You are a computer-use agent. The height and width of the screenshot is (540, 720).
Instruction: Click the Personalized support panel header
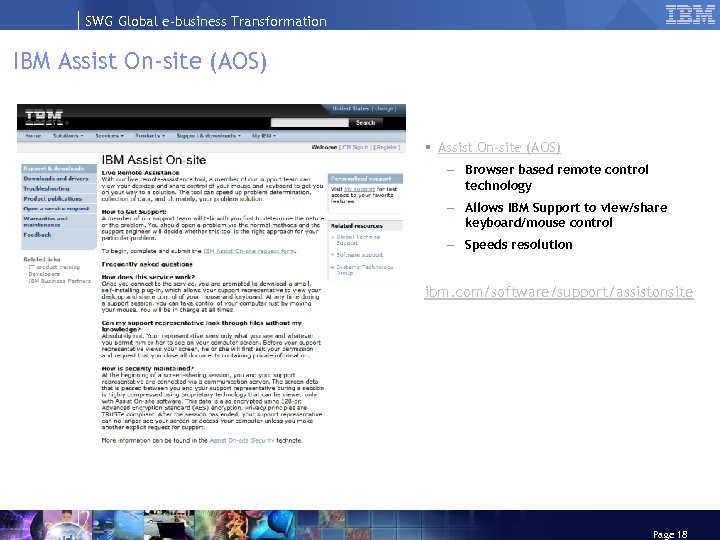tap(366, 179)
